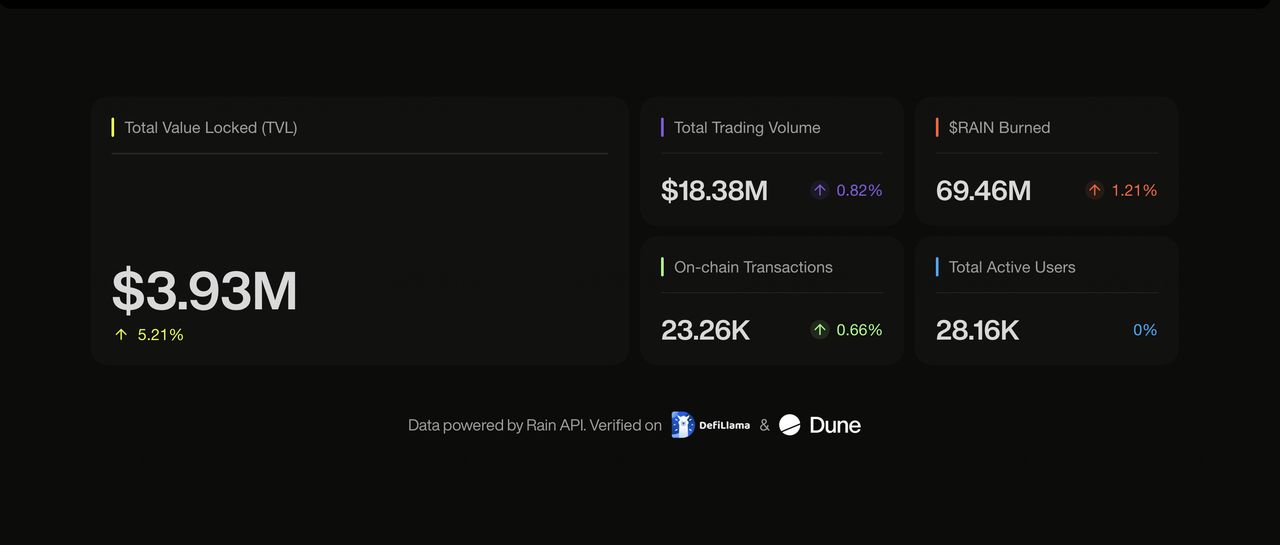Click the $3.93M TVL value
1280x545 pixels.
[x=204, y=291]
